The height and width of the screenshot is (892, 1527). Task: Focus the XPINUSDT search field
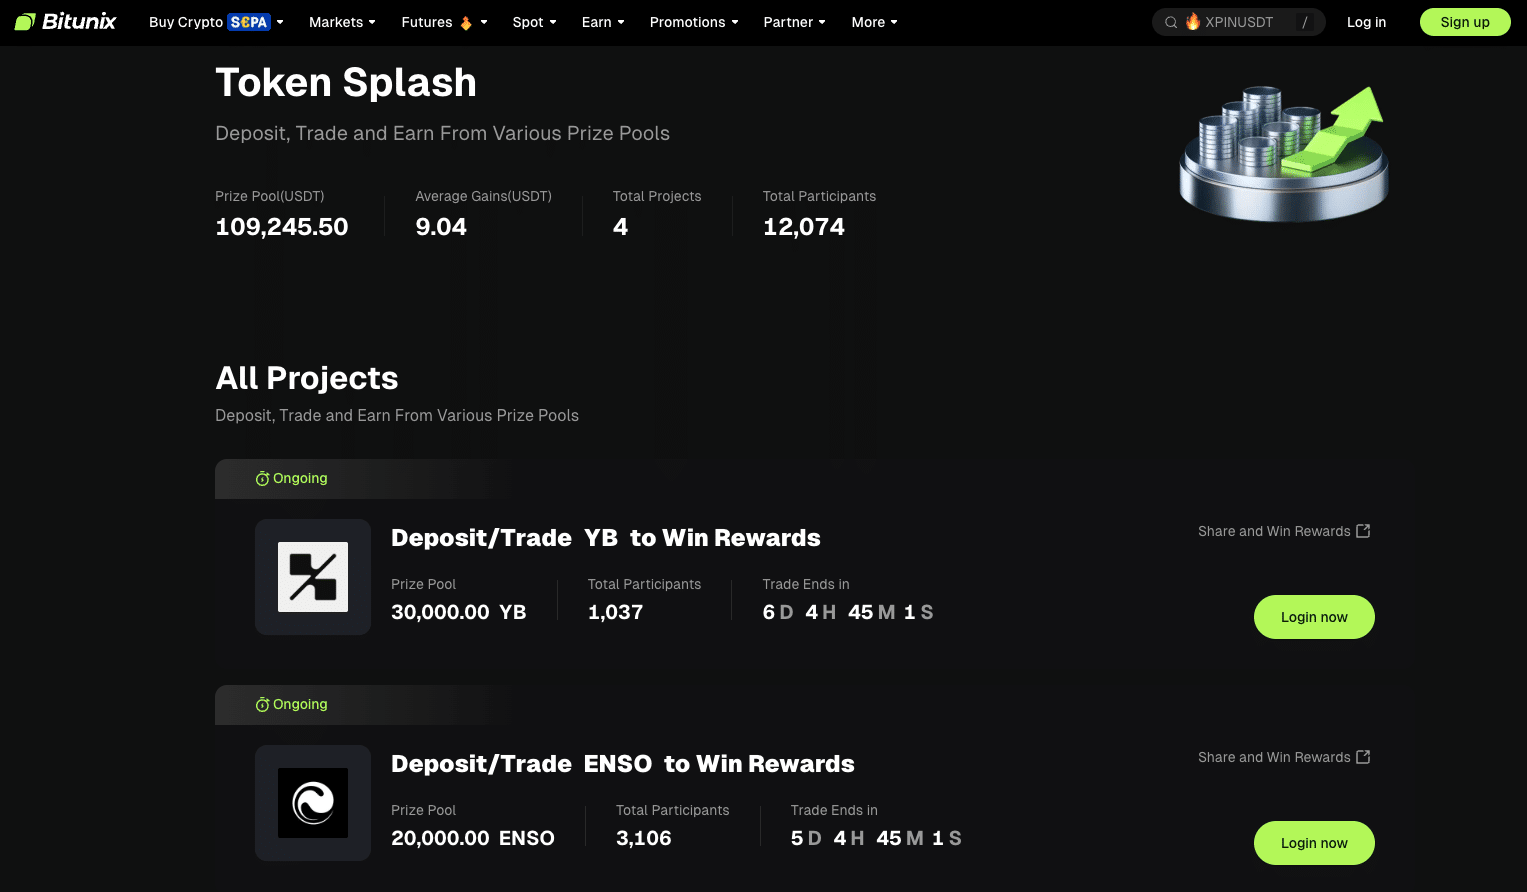[1239, 22]
